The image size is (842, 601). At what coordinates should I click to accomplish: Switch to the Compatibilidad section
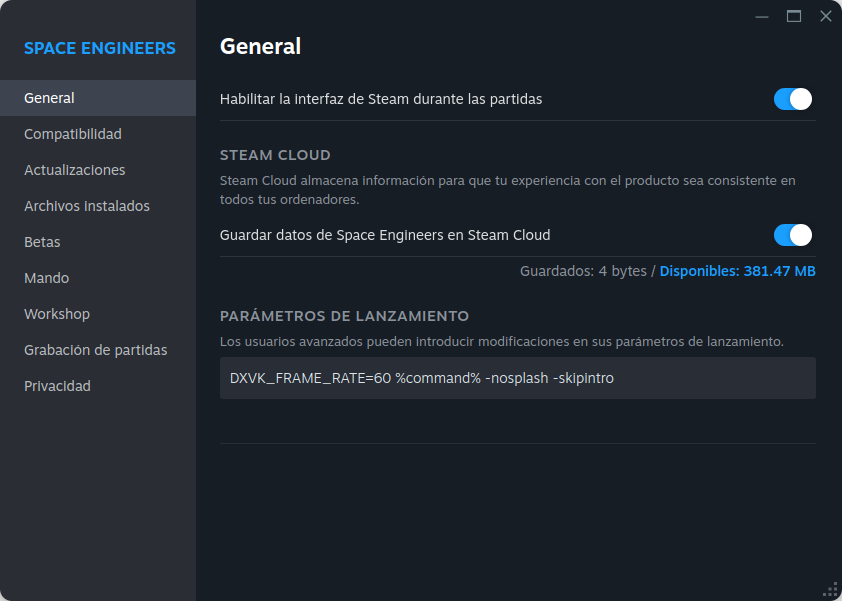click(98, 134)
